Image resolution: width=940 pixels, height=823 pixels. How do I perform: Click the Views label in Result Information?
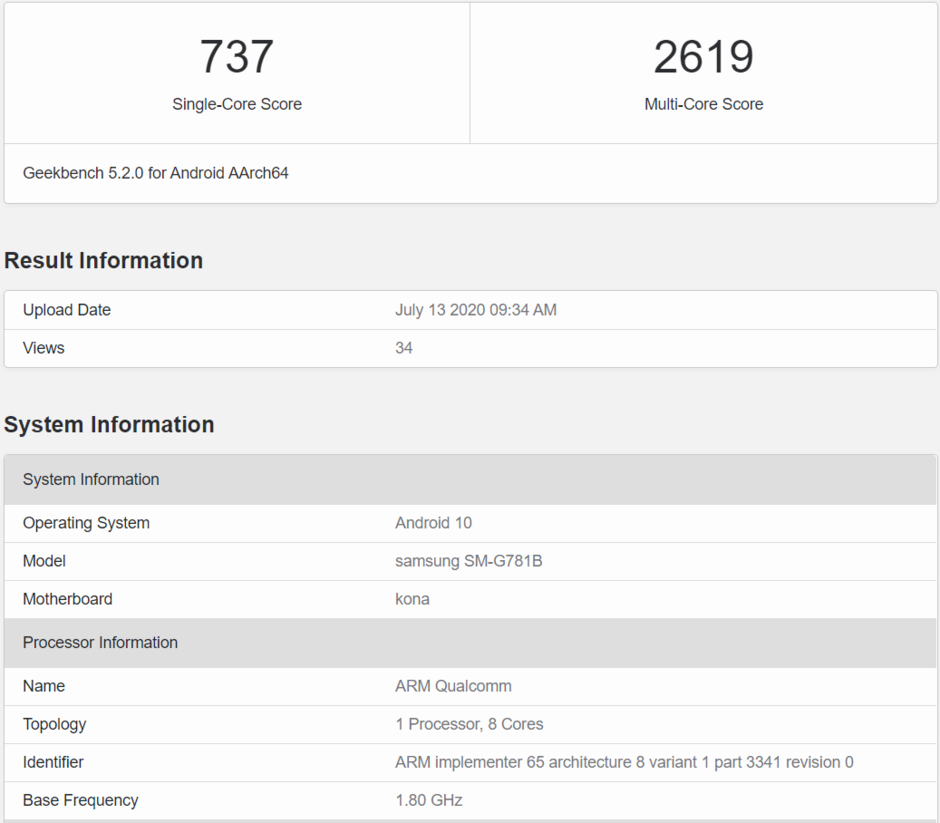(43, 348)
